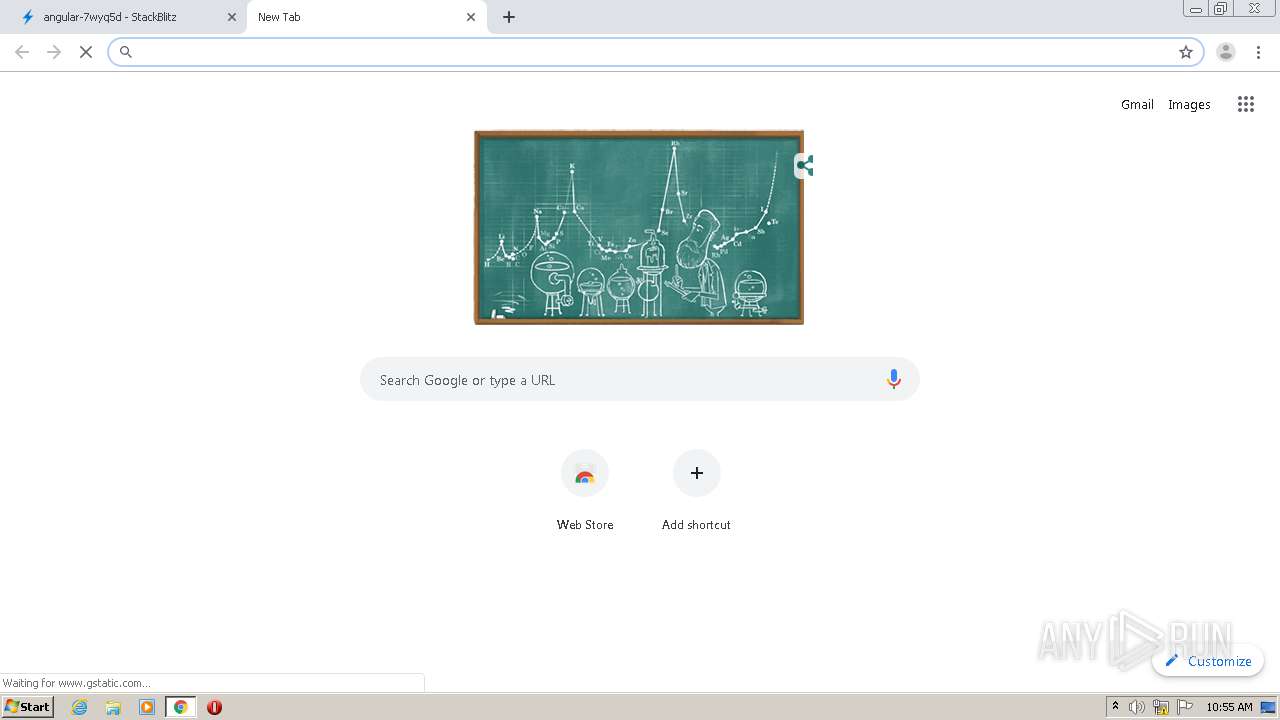Open the Chrome three-dot menu
1280x720 pixels.
1258,52
